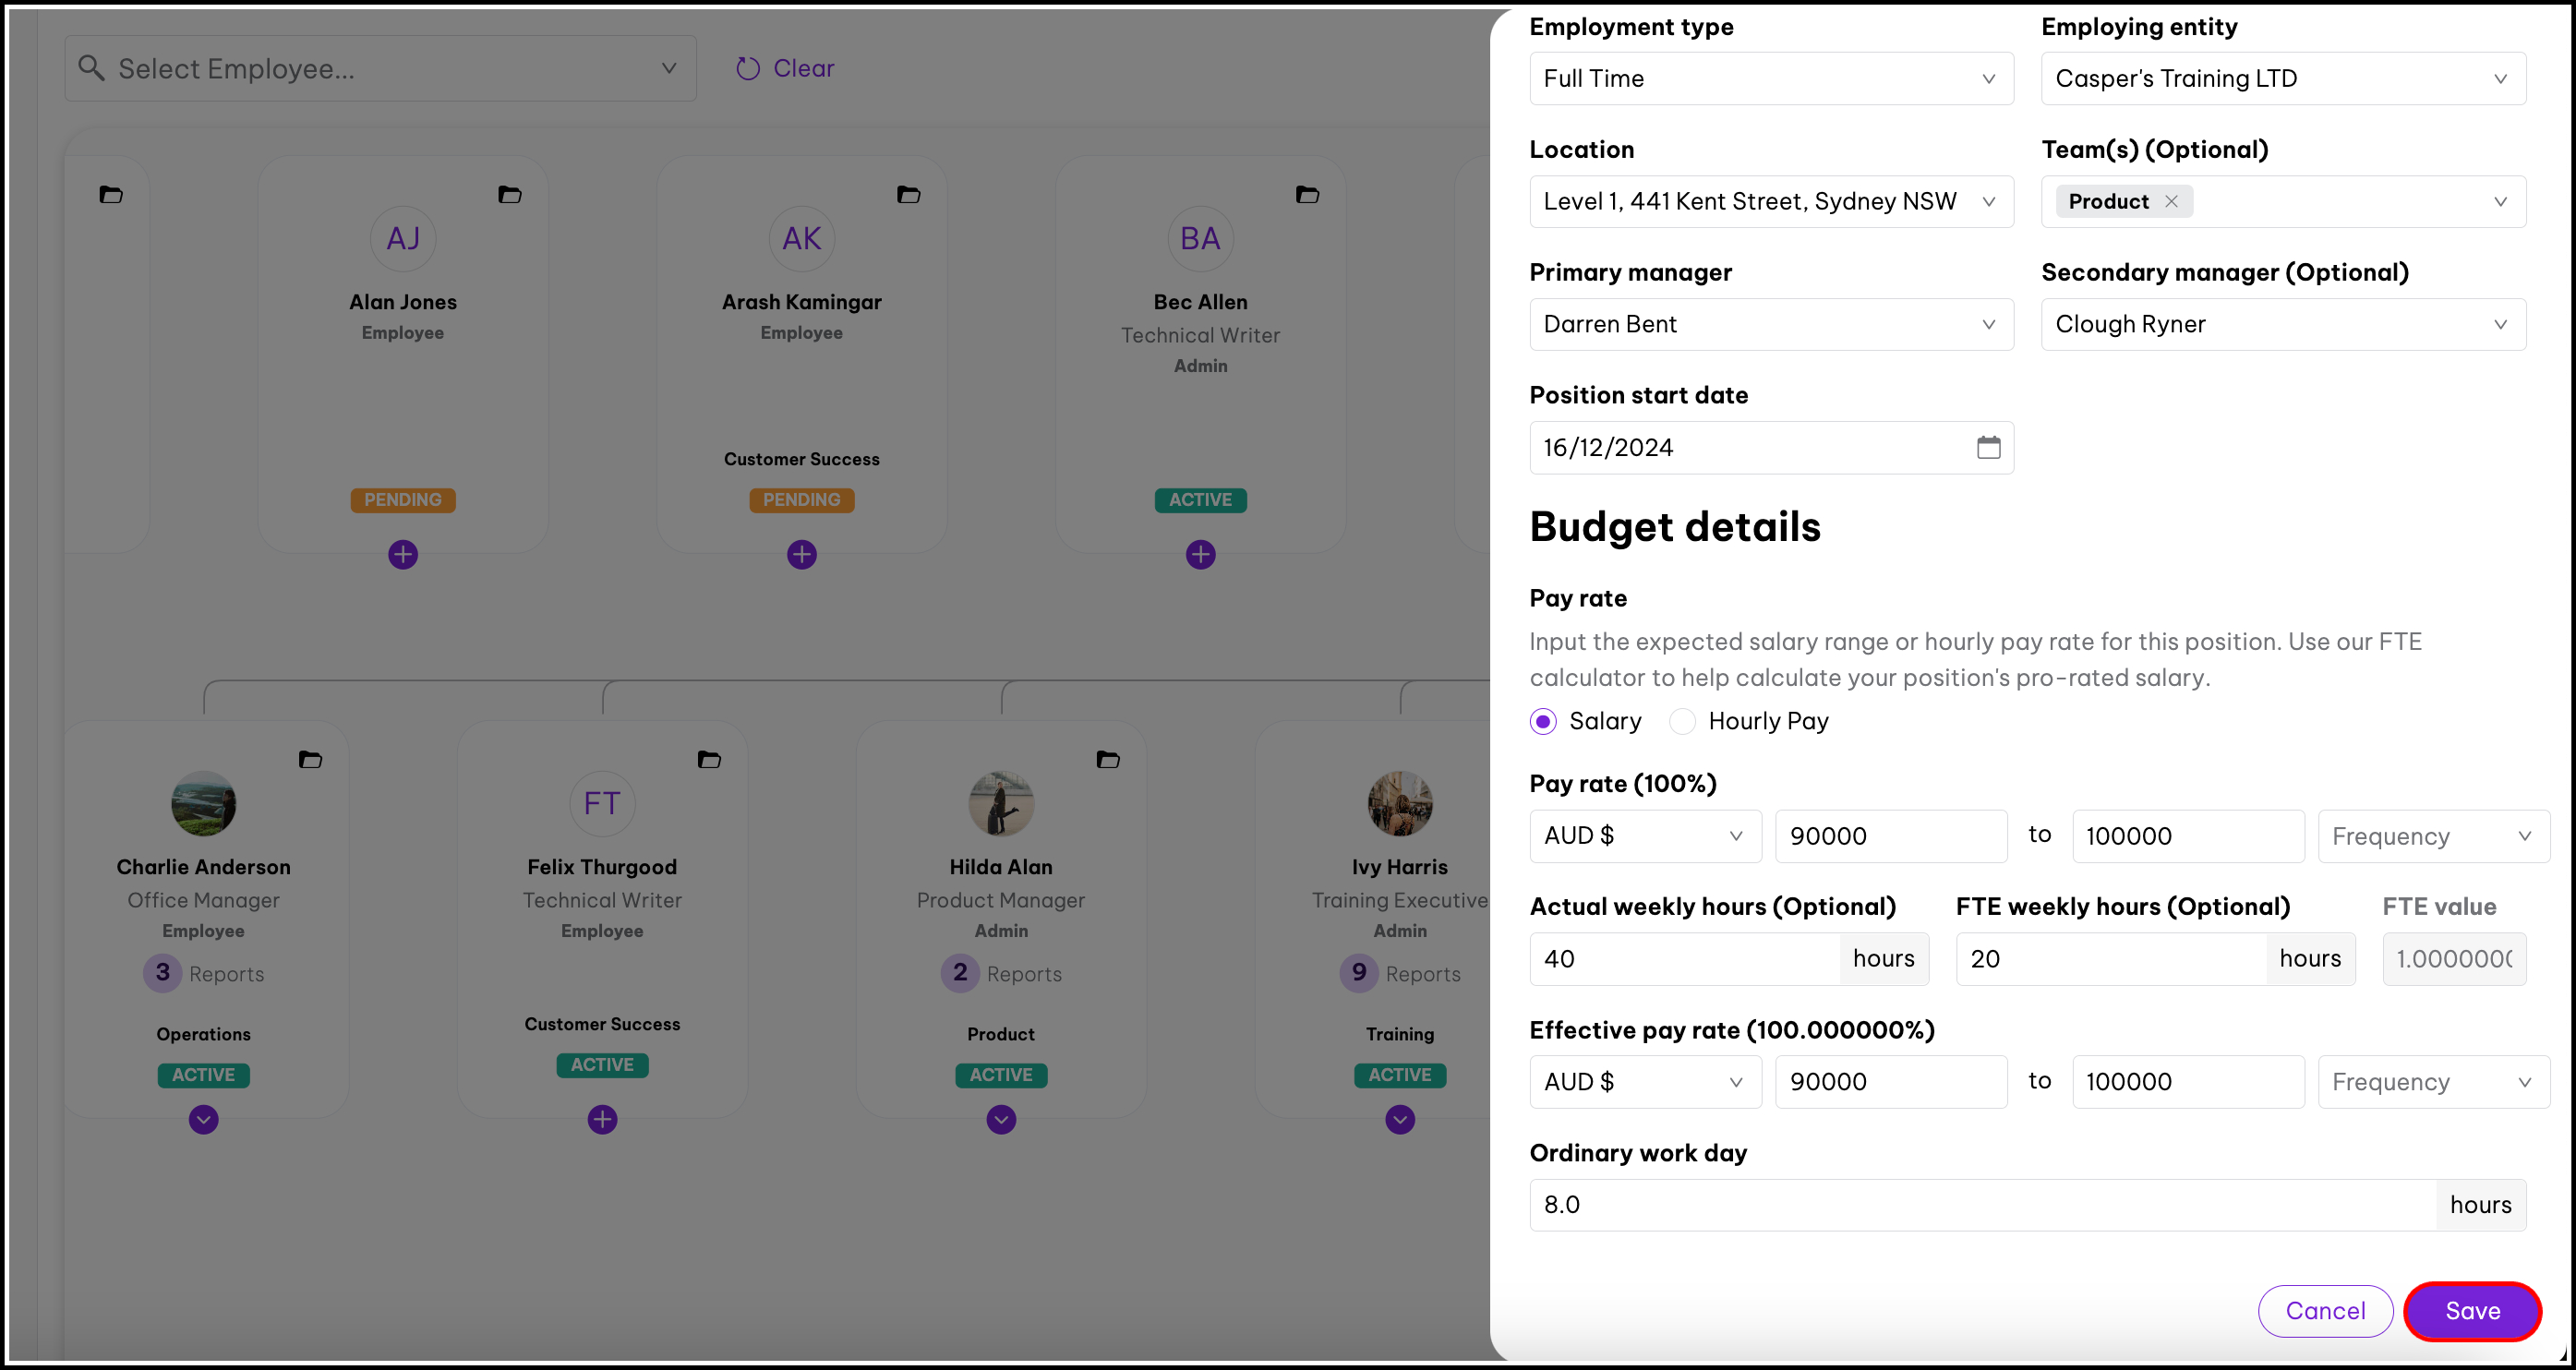The width and height of the screenshot is (2576, 1370).
Task: Click the folder icon on Bec Allen card
Action: (x=1307, y=195)
